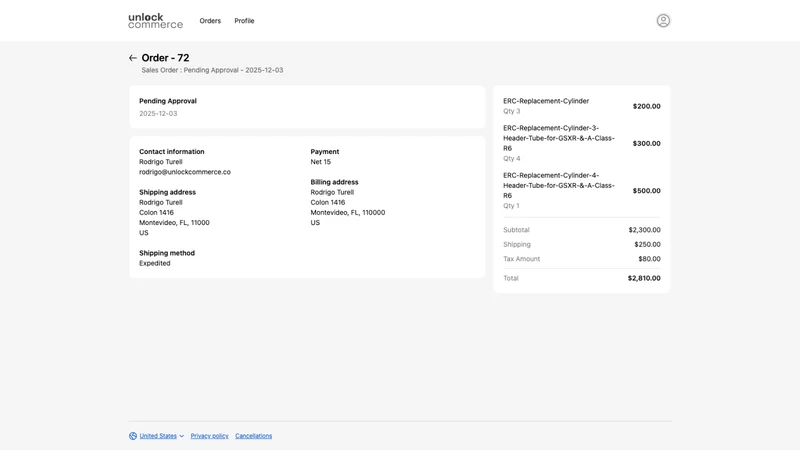This screenshot has width=800, height=450.
Task: Click the Total label
Action: coord(511,278)
